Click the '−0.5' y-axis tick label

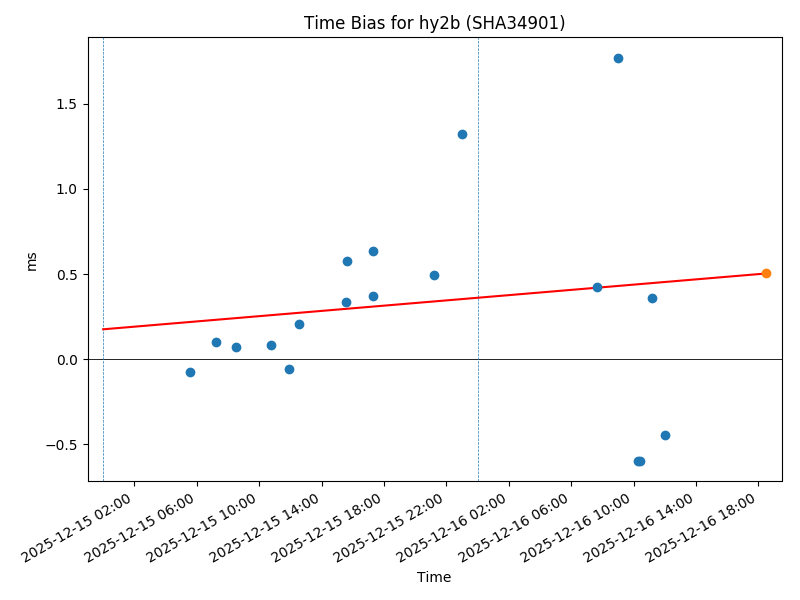[x=62, y=444]
